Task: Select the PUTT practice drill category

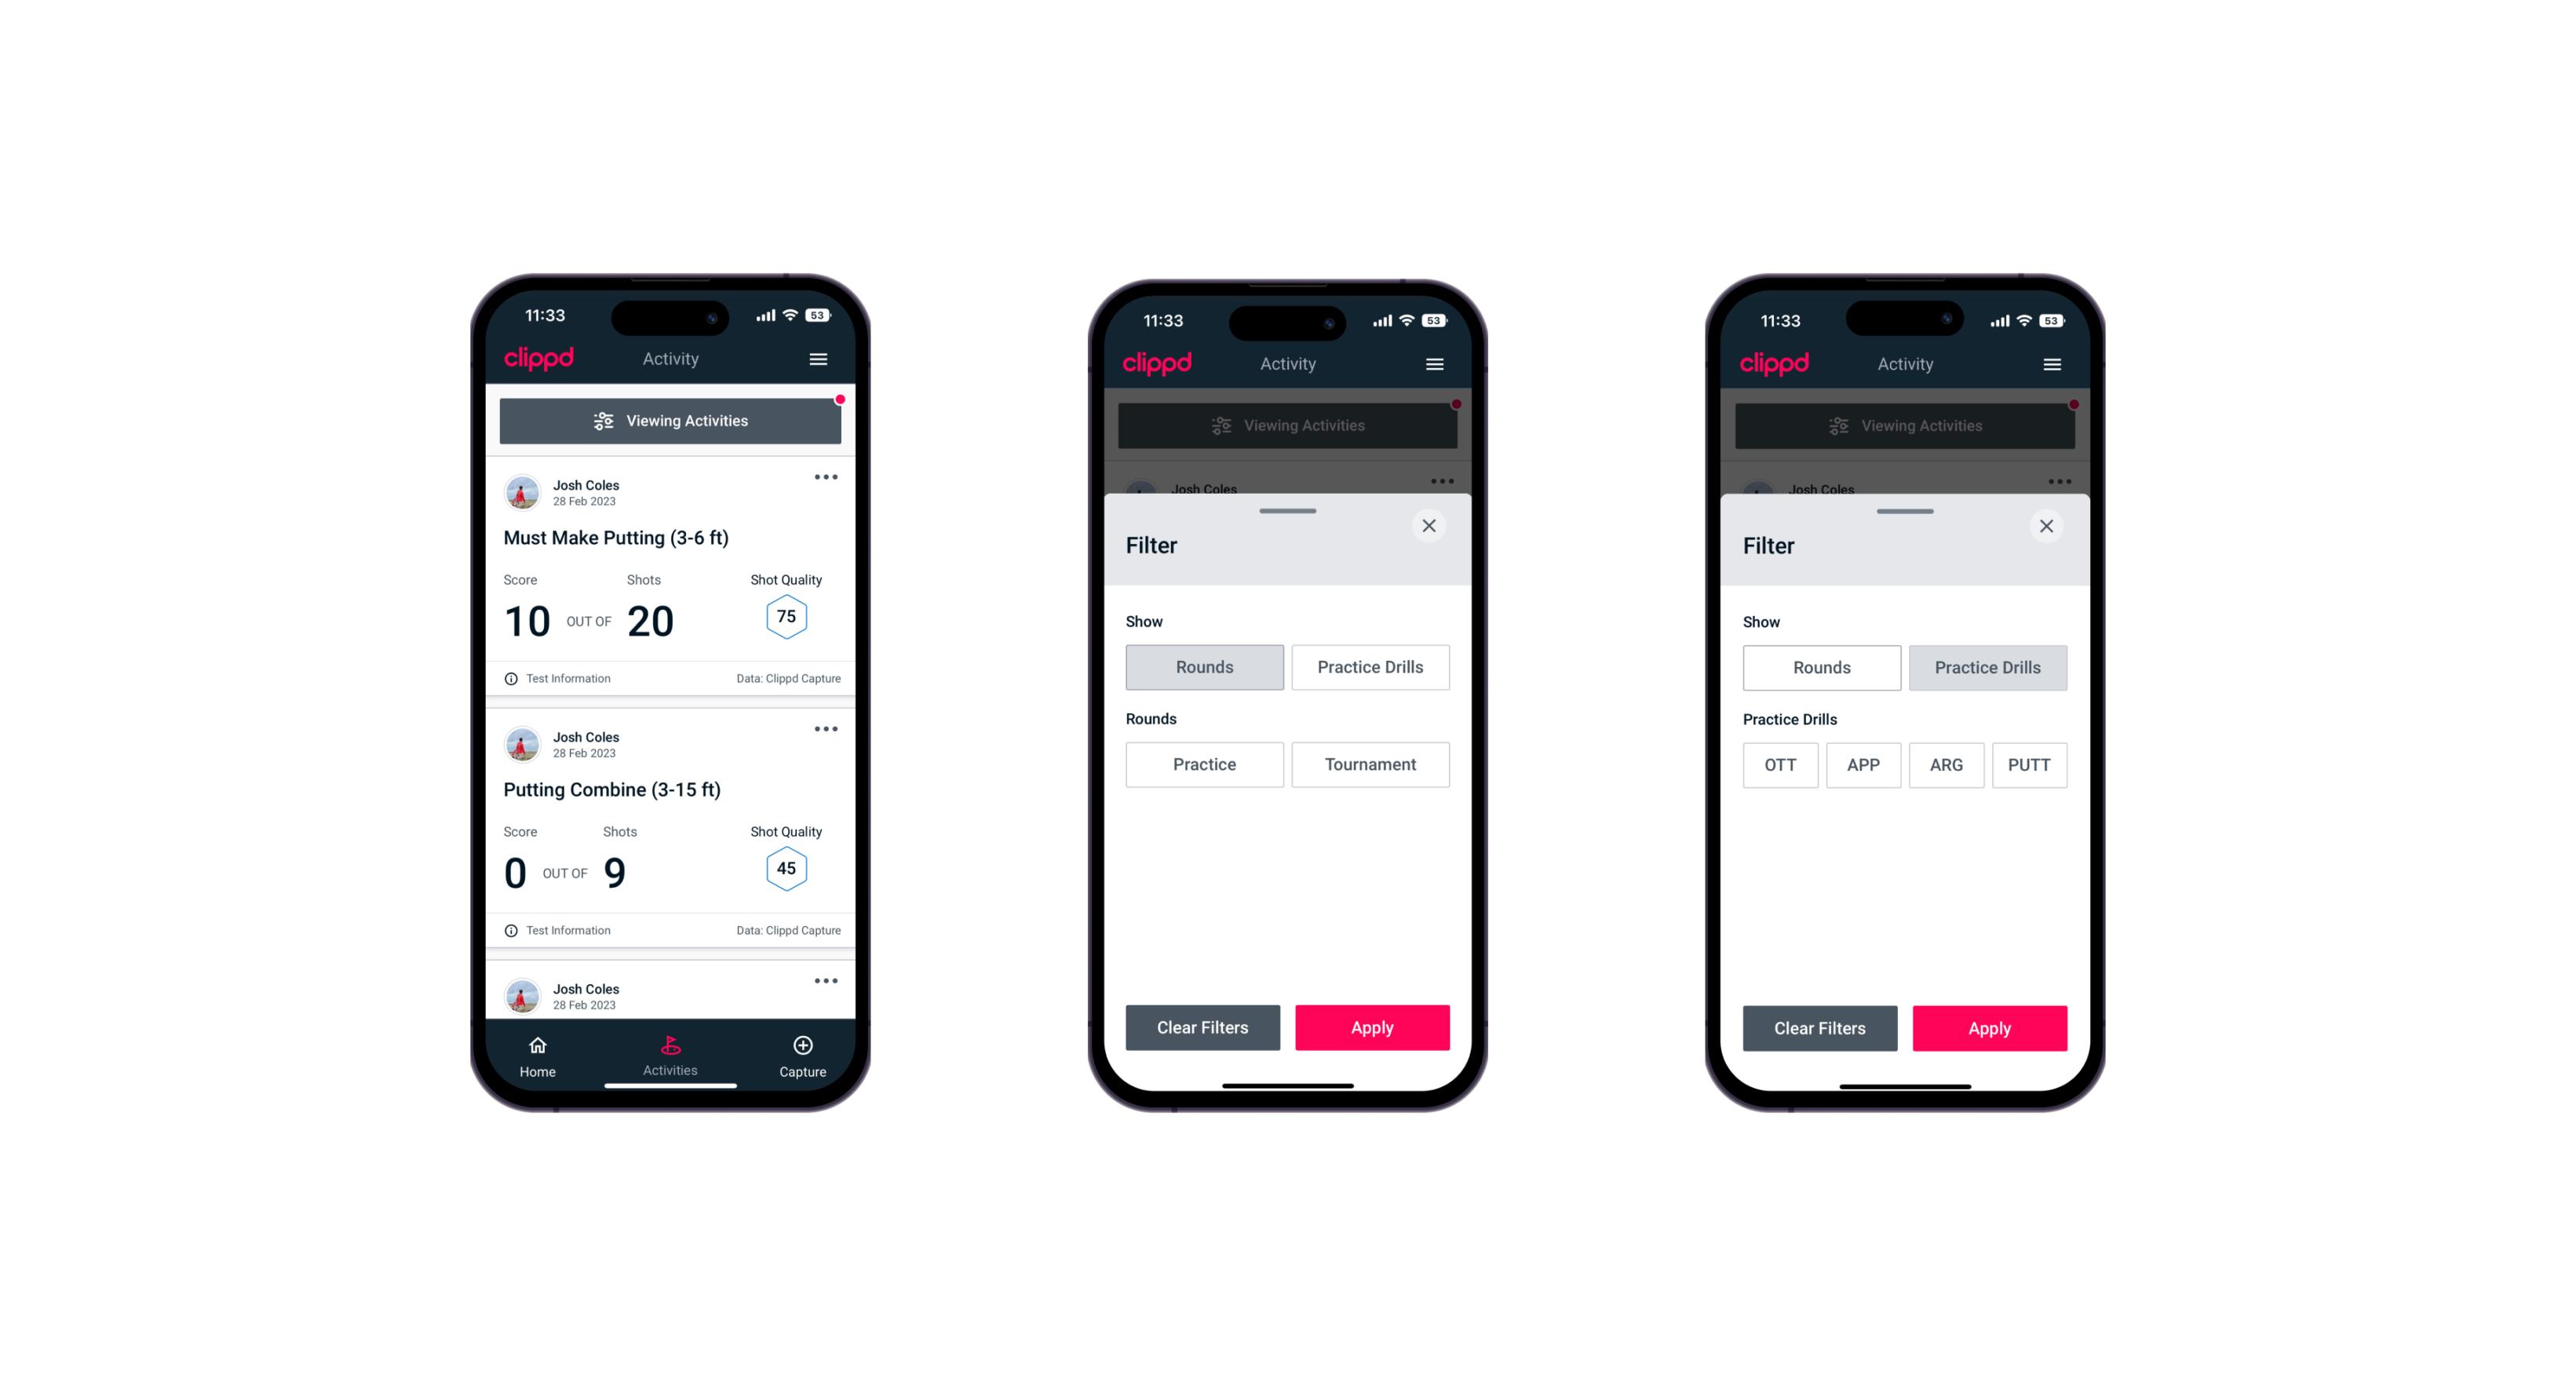Action: tap(2031, 763)
